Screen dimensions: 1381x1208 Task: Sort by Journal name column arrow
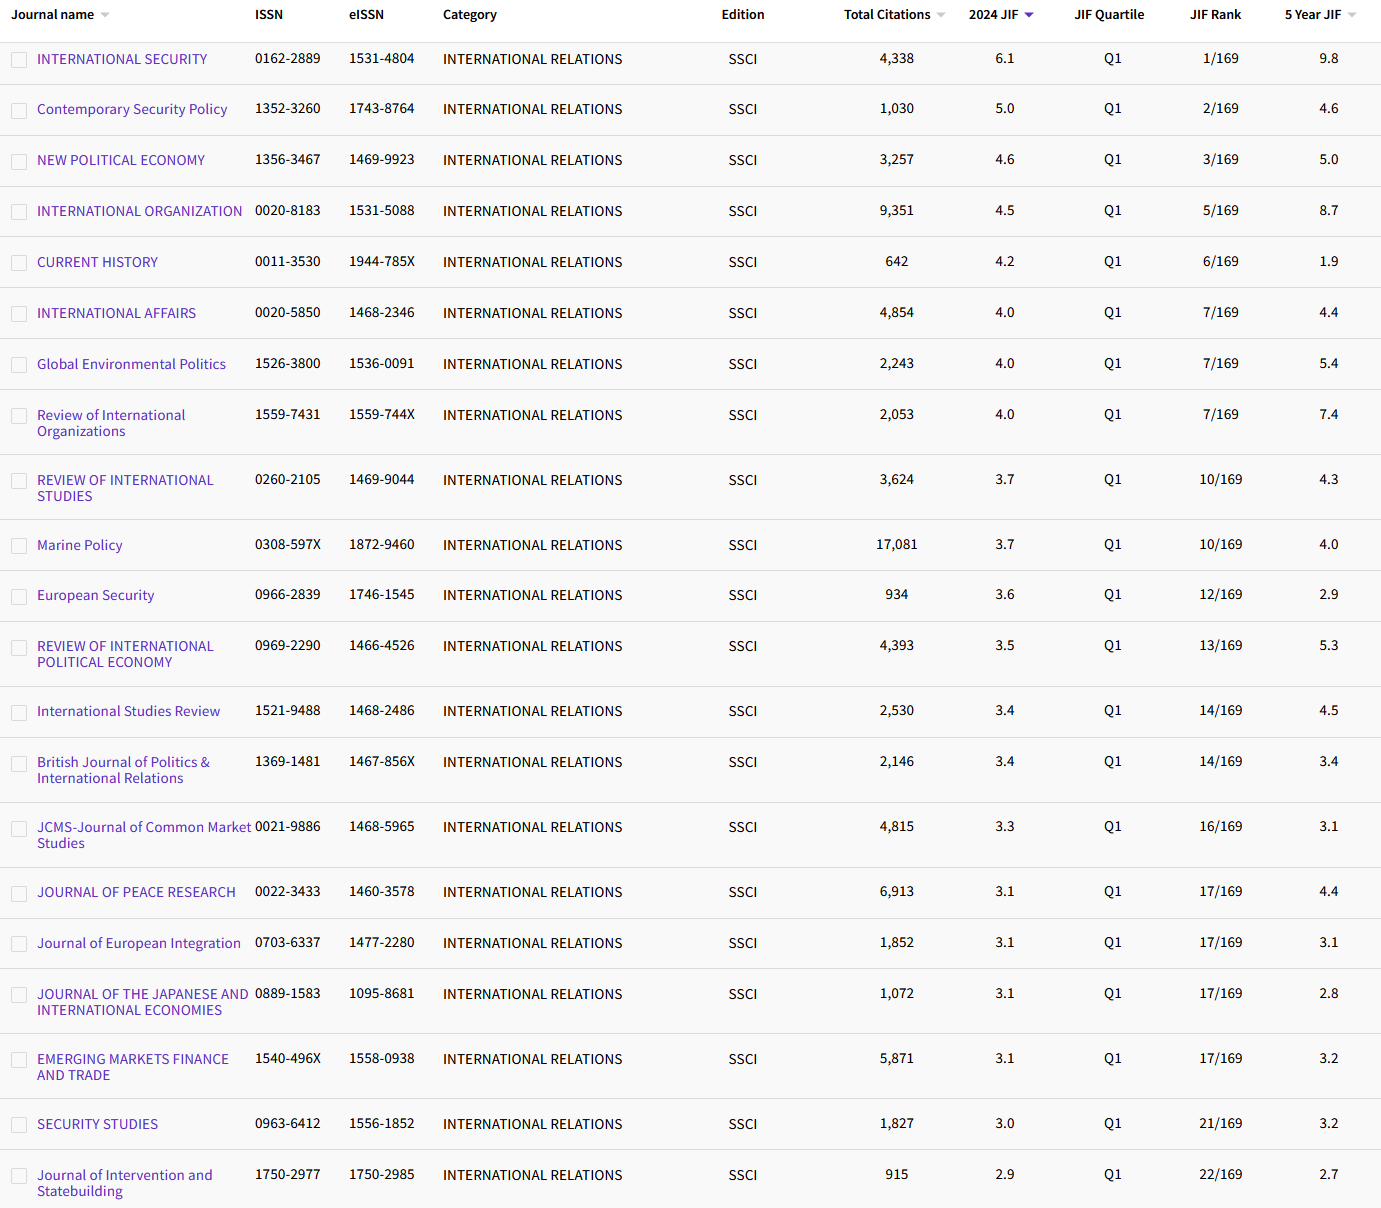pos(105,15)
